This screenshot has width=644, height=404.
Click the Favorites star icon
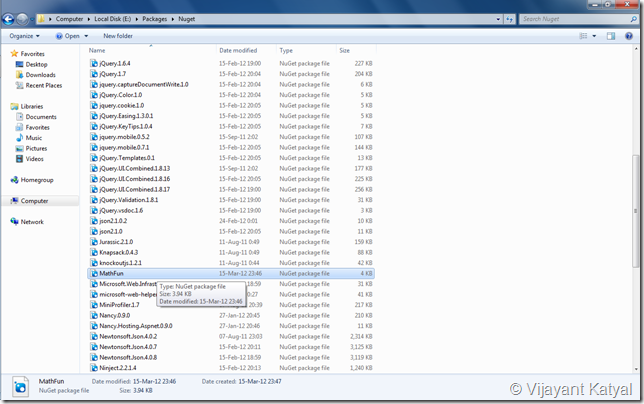pyautogui.click(x=14, y=54)
